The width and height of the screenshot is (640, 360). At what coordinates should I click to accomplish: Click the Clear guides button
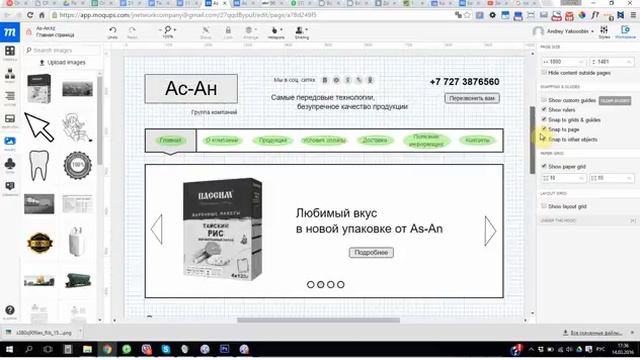pyautogui.click(x=615, y=100)
